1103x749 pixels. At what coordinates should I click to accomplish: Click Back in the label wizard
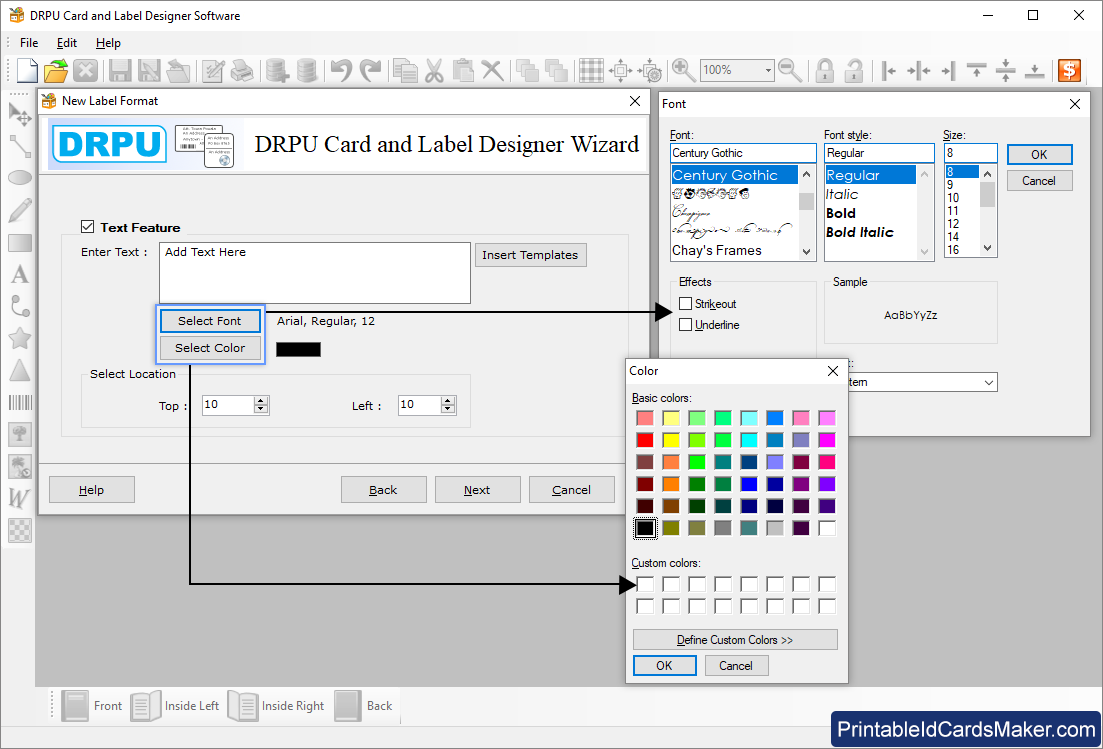pos(383,489)
